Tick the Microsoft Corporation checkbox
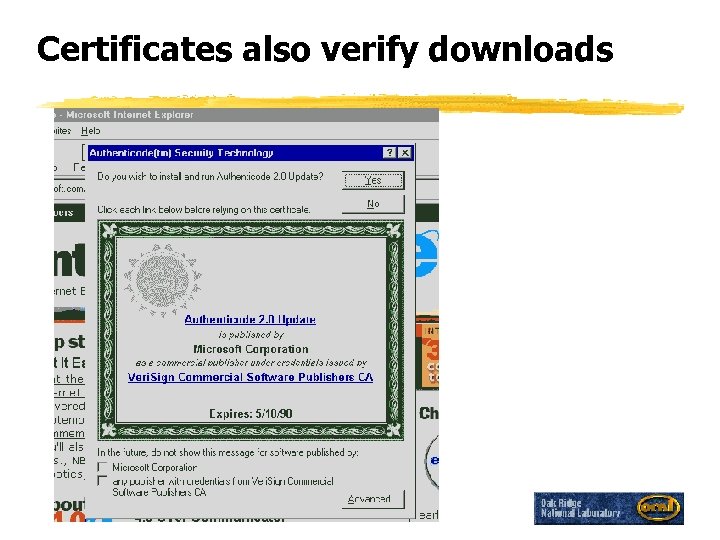Image resolution: width=720 pixels, height=540 pixels. tap(103, 467)
